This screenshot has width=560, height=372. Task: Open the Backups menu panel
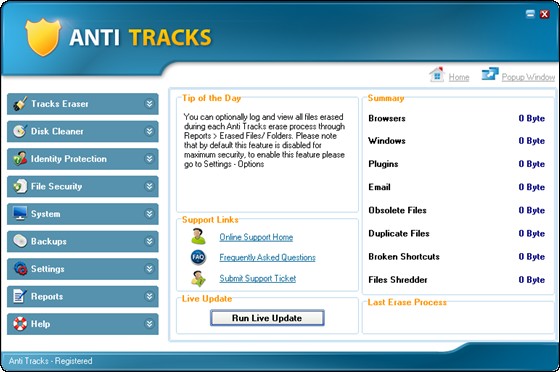pyautogui.click(x=82, y=241)
